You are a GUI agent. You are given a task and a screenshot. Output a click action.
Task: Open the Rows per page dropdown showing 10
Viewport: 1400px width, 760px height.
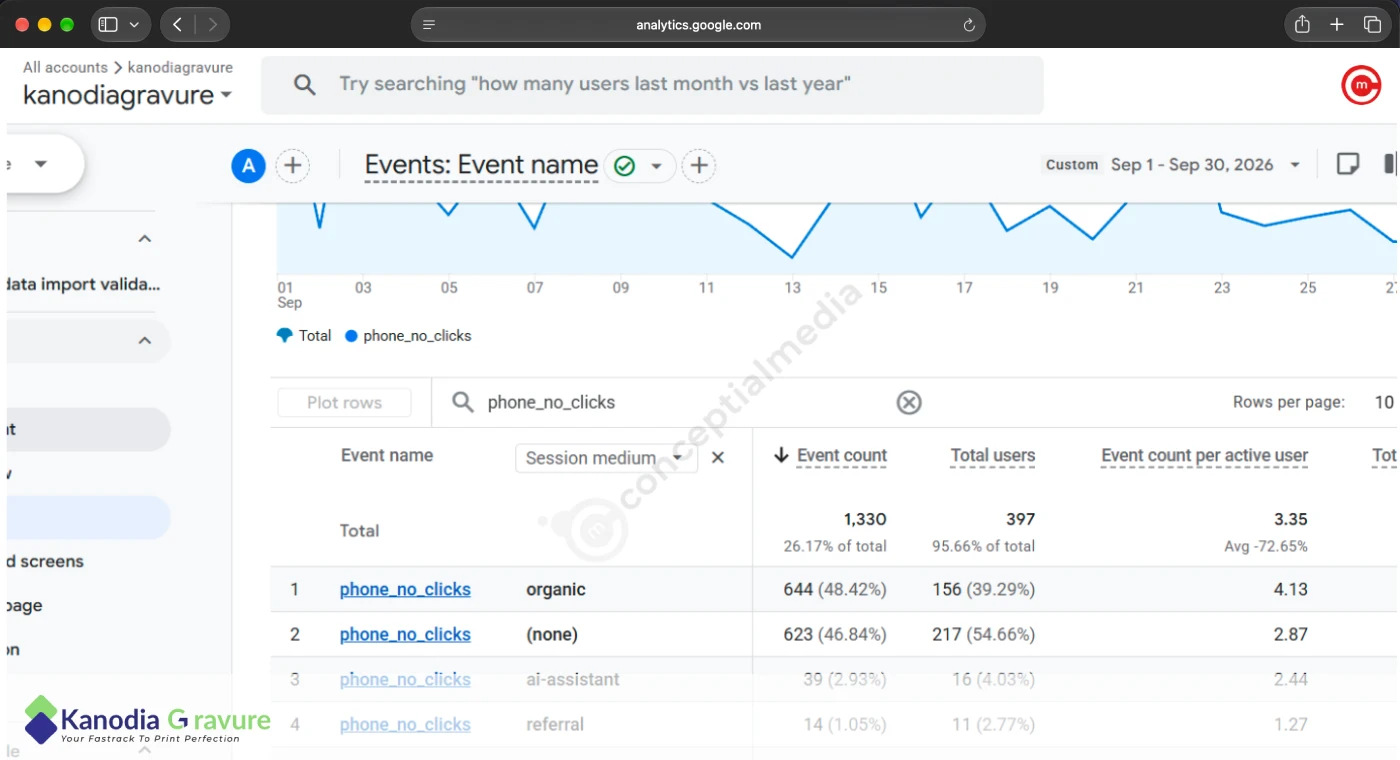tap(1384, 402)
